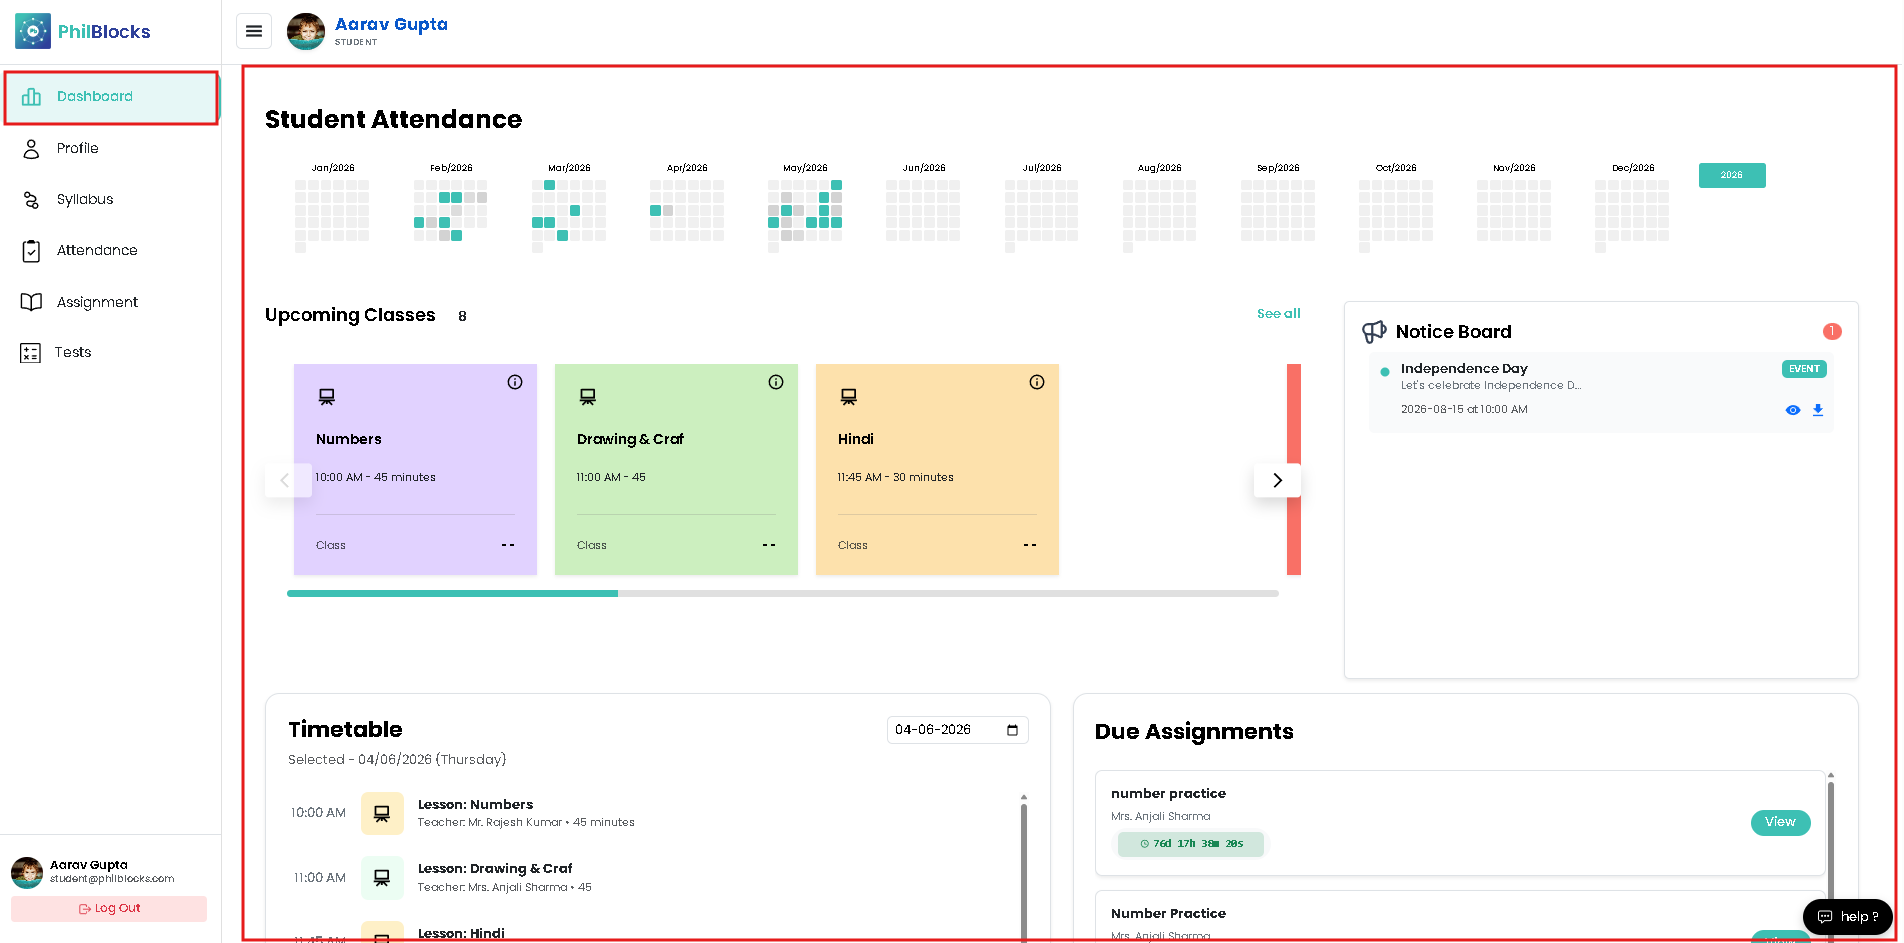The image size is (1904, 943).
Task: Click See all upcoming classes link
Action: pyautogui.click(x=1278, y=314)
